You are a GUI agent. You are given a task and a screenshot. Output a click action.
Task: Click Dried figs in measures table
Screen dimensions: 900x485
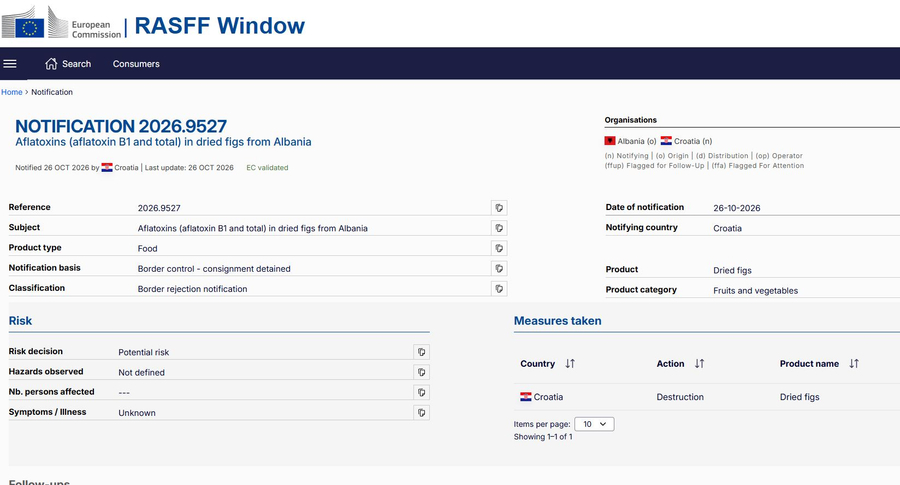pos(800,397)
